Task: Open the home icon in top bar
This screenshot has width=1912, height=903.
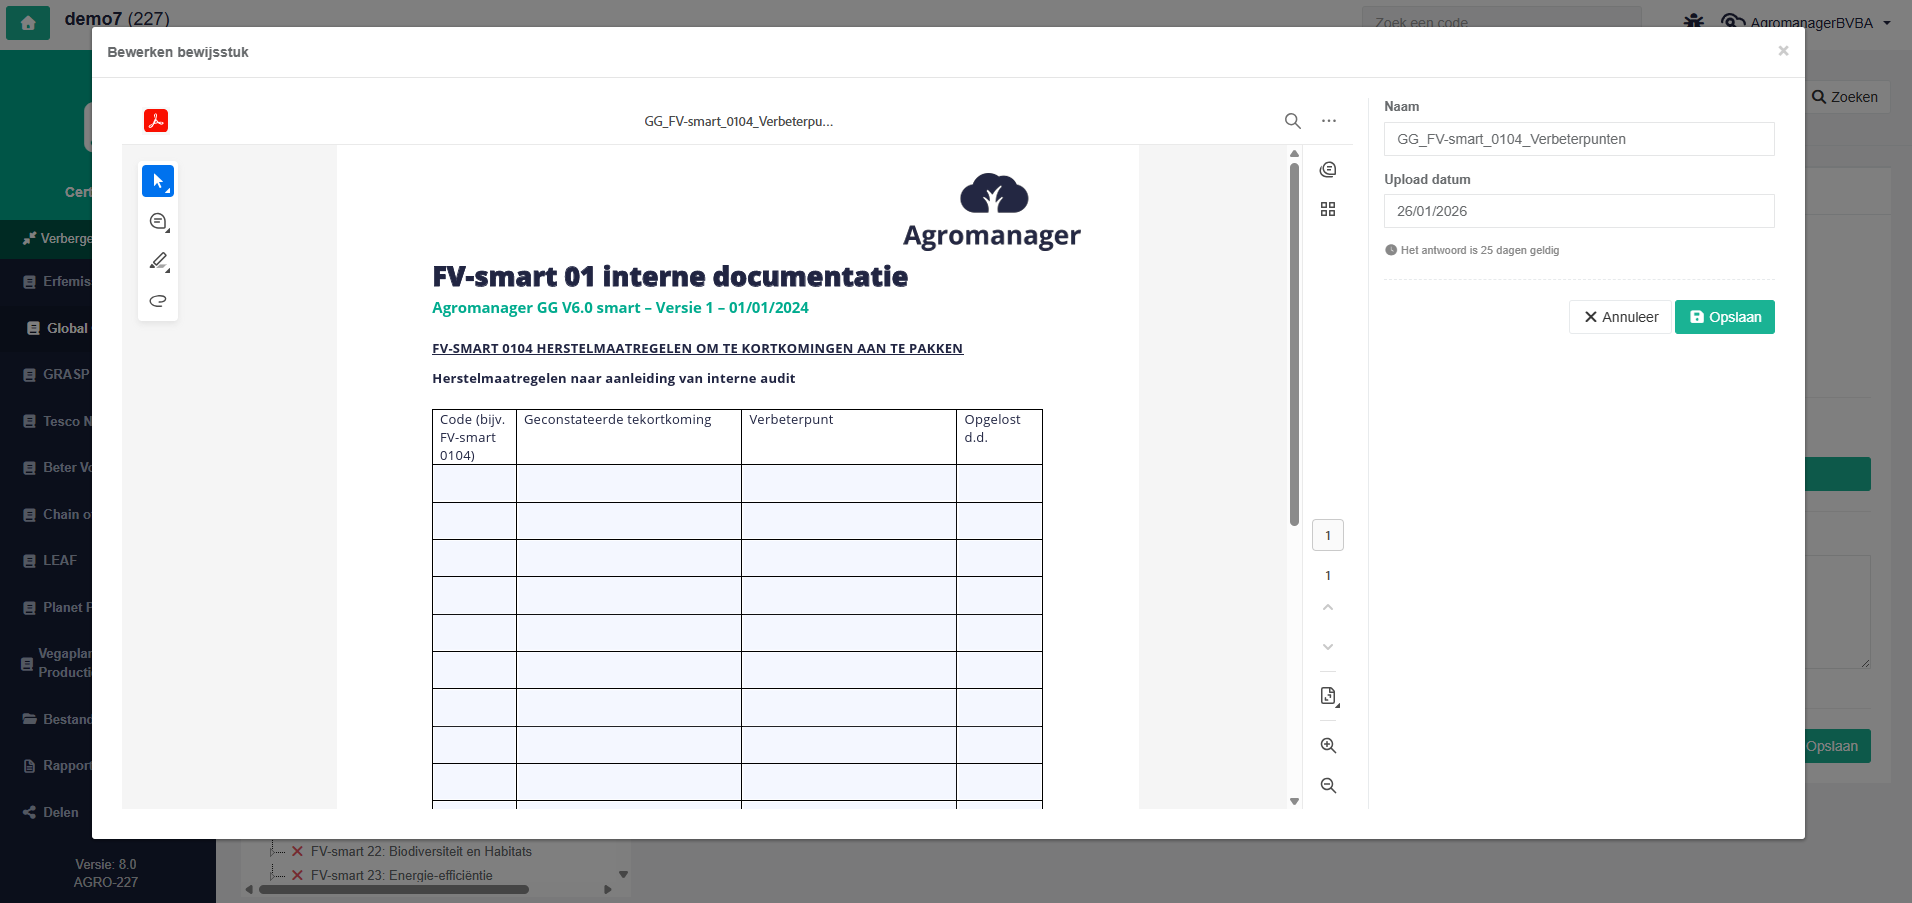Action: click(28, 22)
